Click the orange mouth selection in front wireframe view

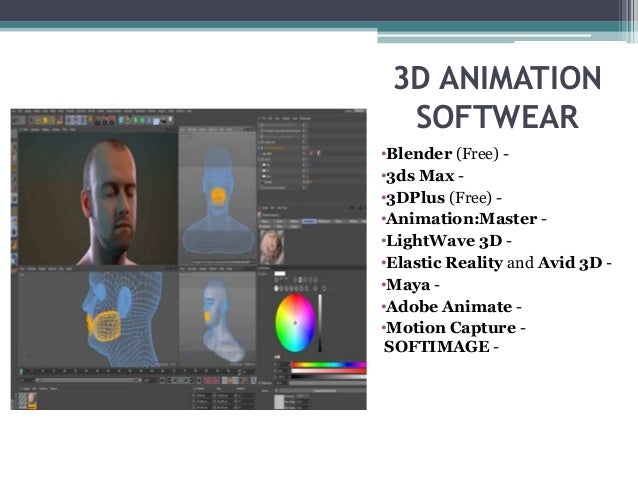[218, 196]
